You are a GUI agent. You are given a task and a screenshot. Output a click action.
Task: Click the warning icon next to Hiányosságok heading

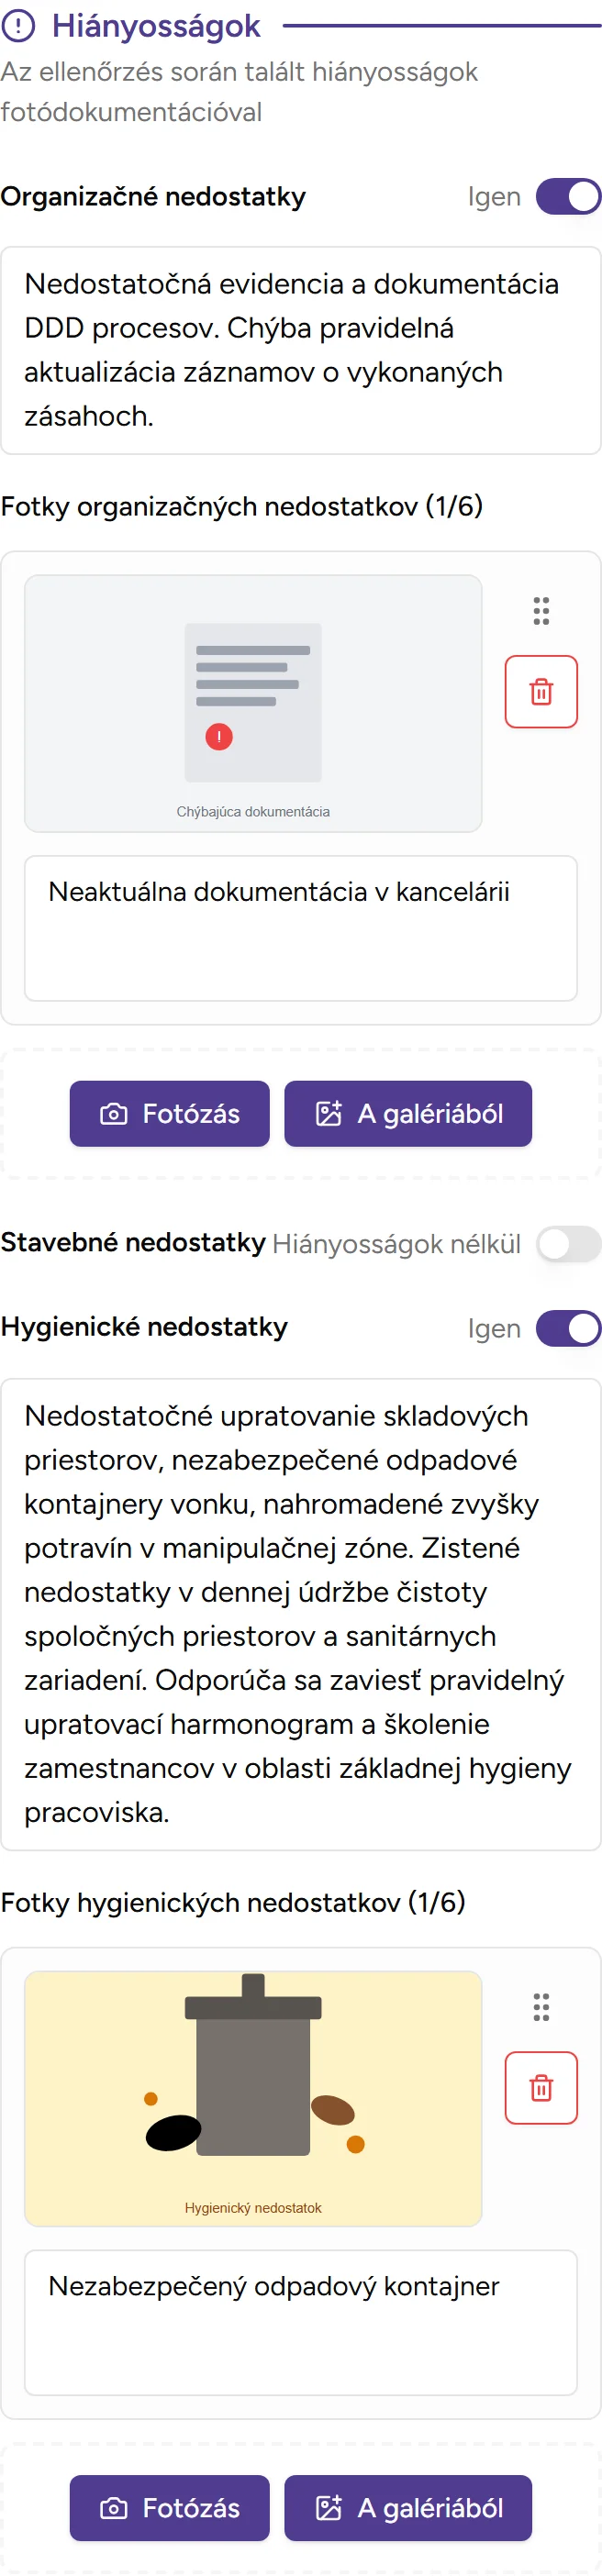(18, 27)
